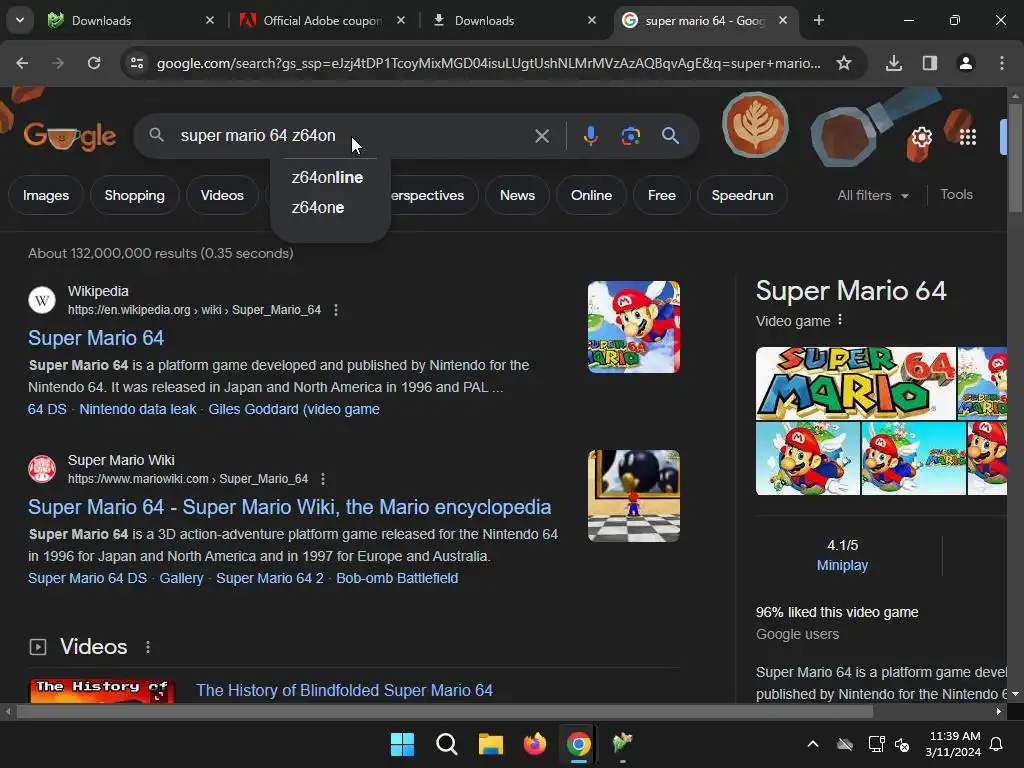Apply the Speedrun filter chip
This screenshot has width=1024, height=768.
tap(742, 195)
